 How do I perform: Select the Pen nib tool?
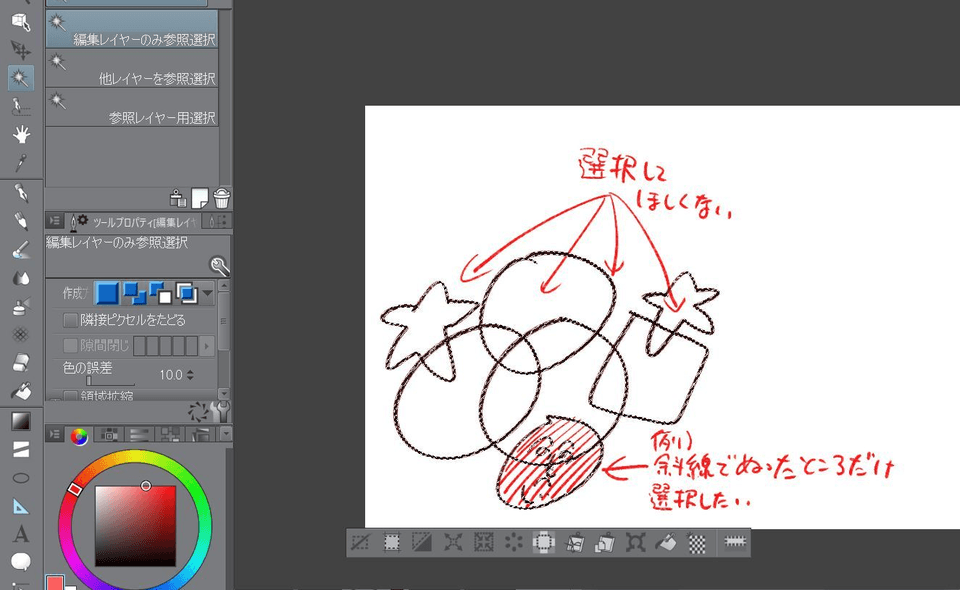[21, 193]
